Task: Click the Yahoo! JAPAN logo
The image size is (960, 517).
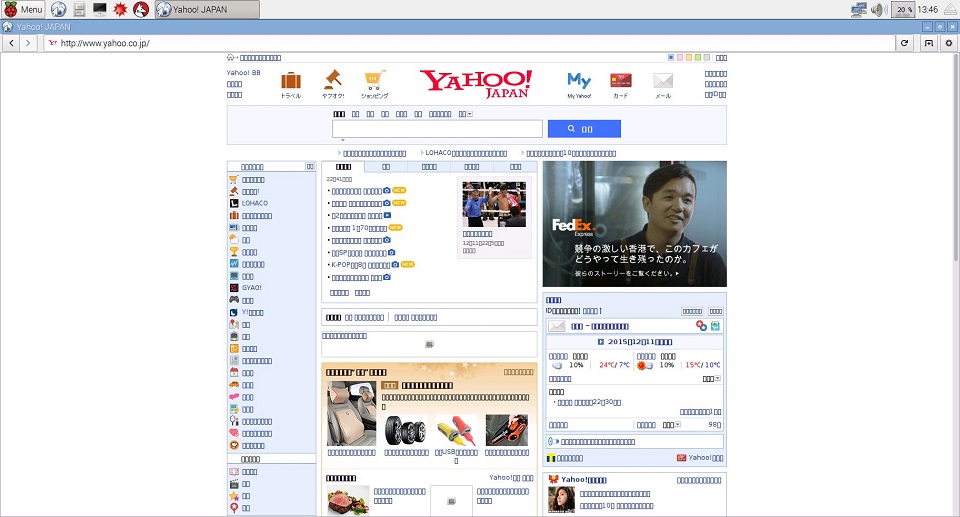Action: (x=476, y=84)
